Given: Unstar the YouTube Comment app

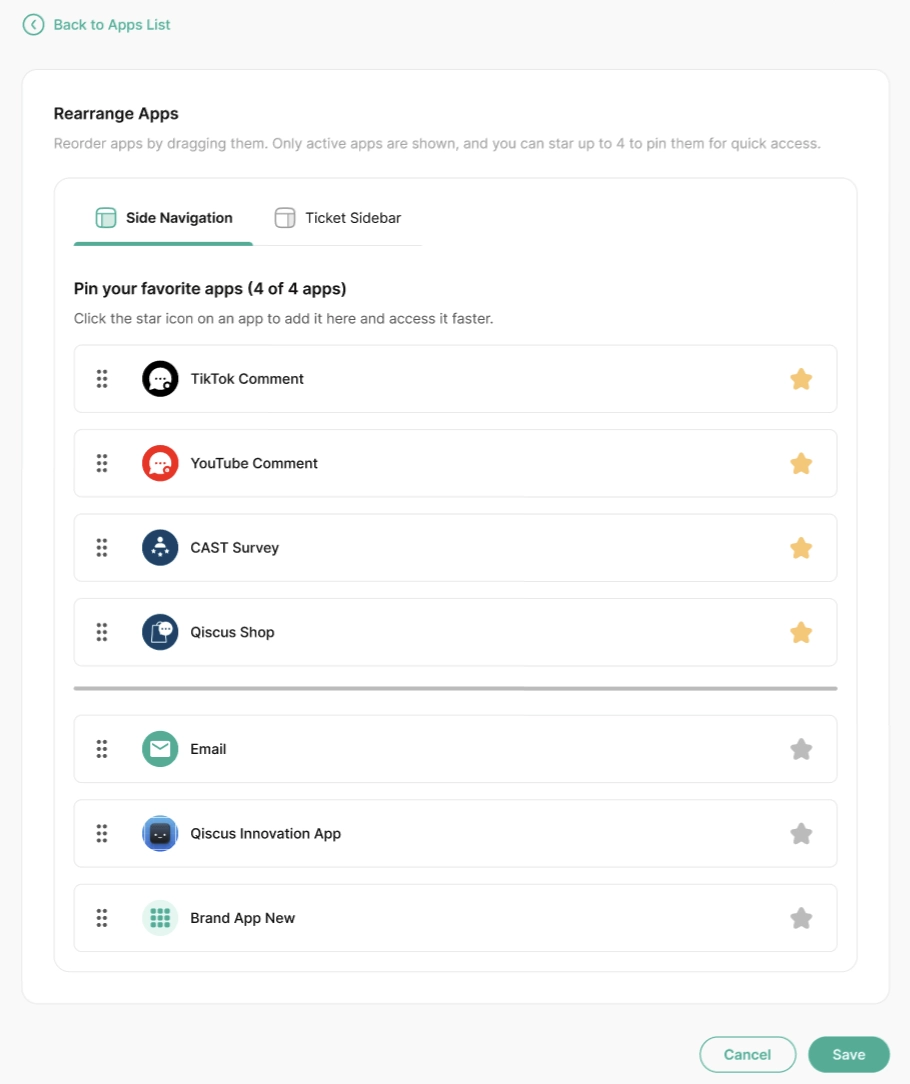Looking at the screenshot, I should point(801,463).
